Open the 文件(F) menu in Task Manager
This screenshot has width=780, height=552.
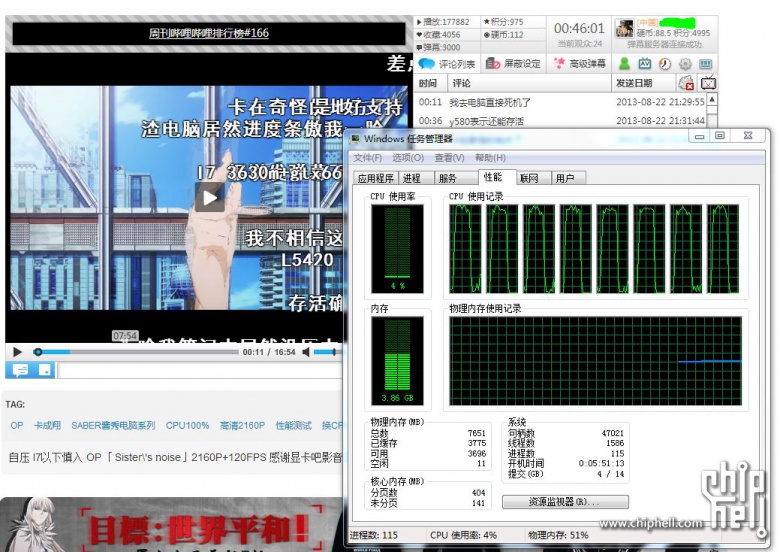coord(368,158)
